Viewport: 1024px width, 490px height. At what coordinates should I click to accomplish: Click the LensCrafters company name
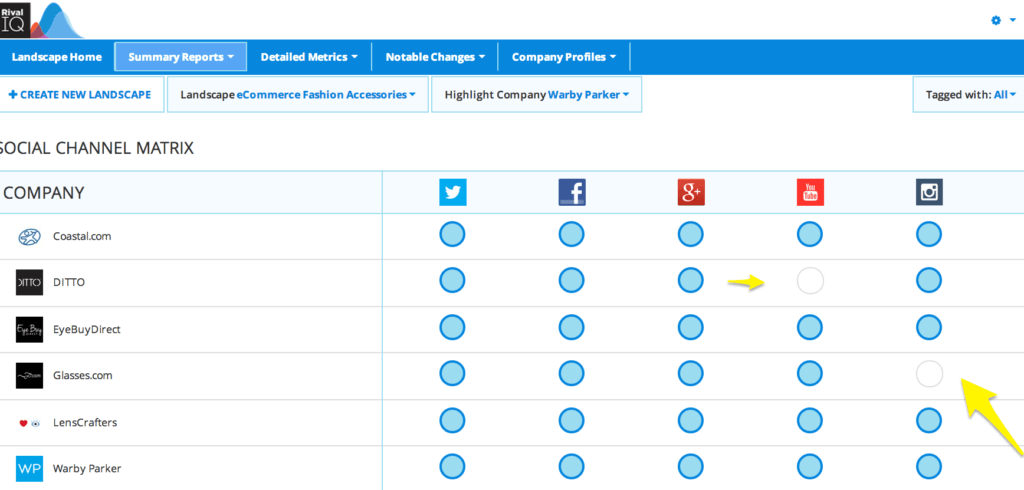(x=85, y=423)
